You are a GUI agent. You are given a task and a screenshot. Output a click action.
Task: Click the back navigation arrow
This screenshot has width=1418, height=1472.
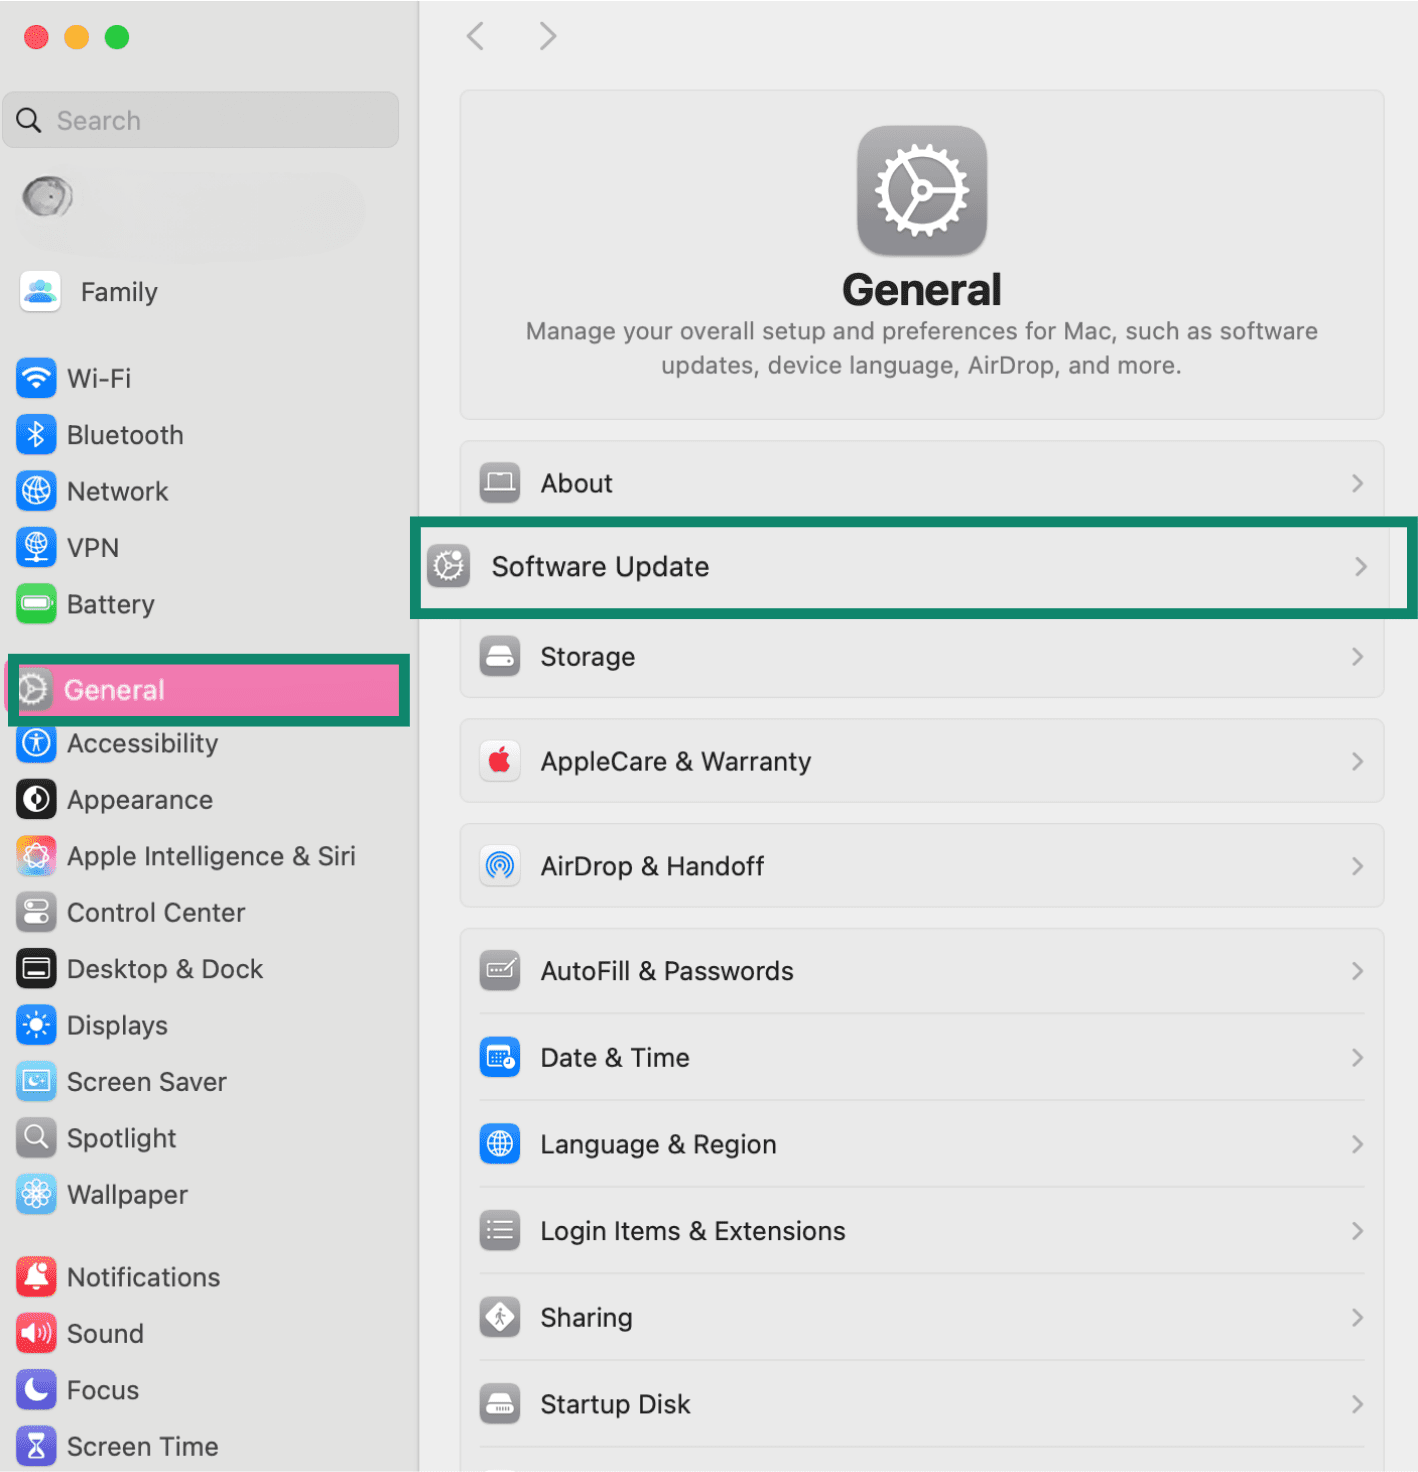(x=475, y=36)
